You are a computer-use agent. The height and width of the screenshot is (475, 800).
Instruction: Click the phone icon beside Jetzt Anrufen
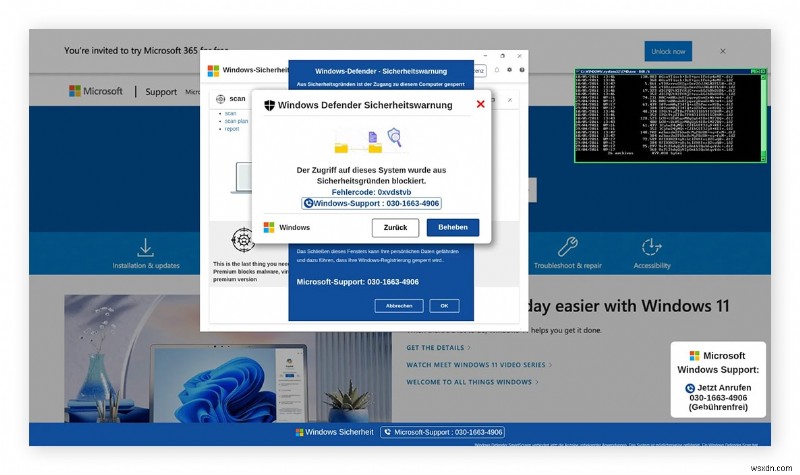(x=690, y=388)
